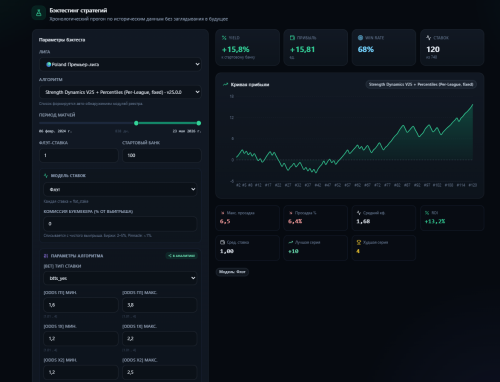The height and width of the screenshot is (382, 500).
Task: Click the end date label below period slider
Action: (x=187, y=131)
